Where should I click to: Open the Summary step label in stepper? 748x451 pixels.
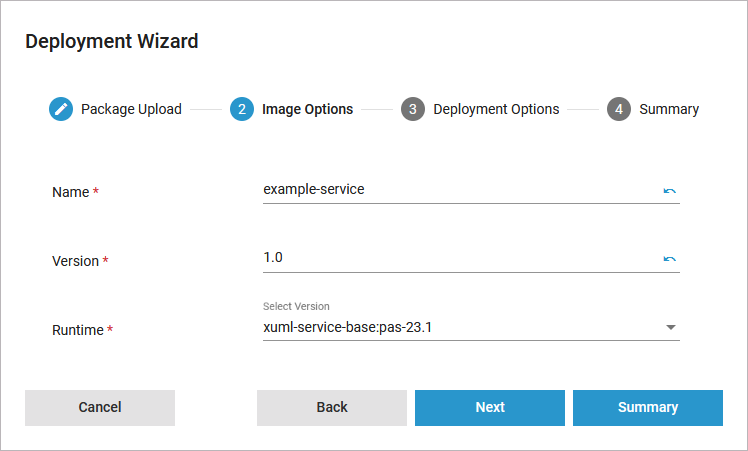coord(669,109)
